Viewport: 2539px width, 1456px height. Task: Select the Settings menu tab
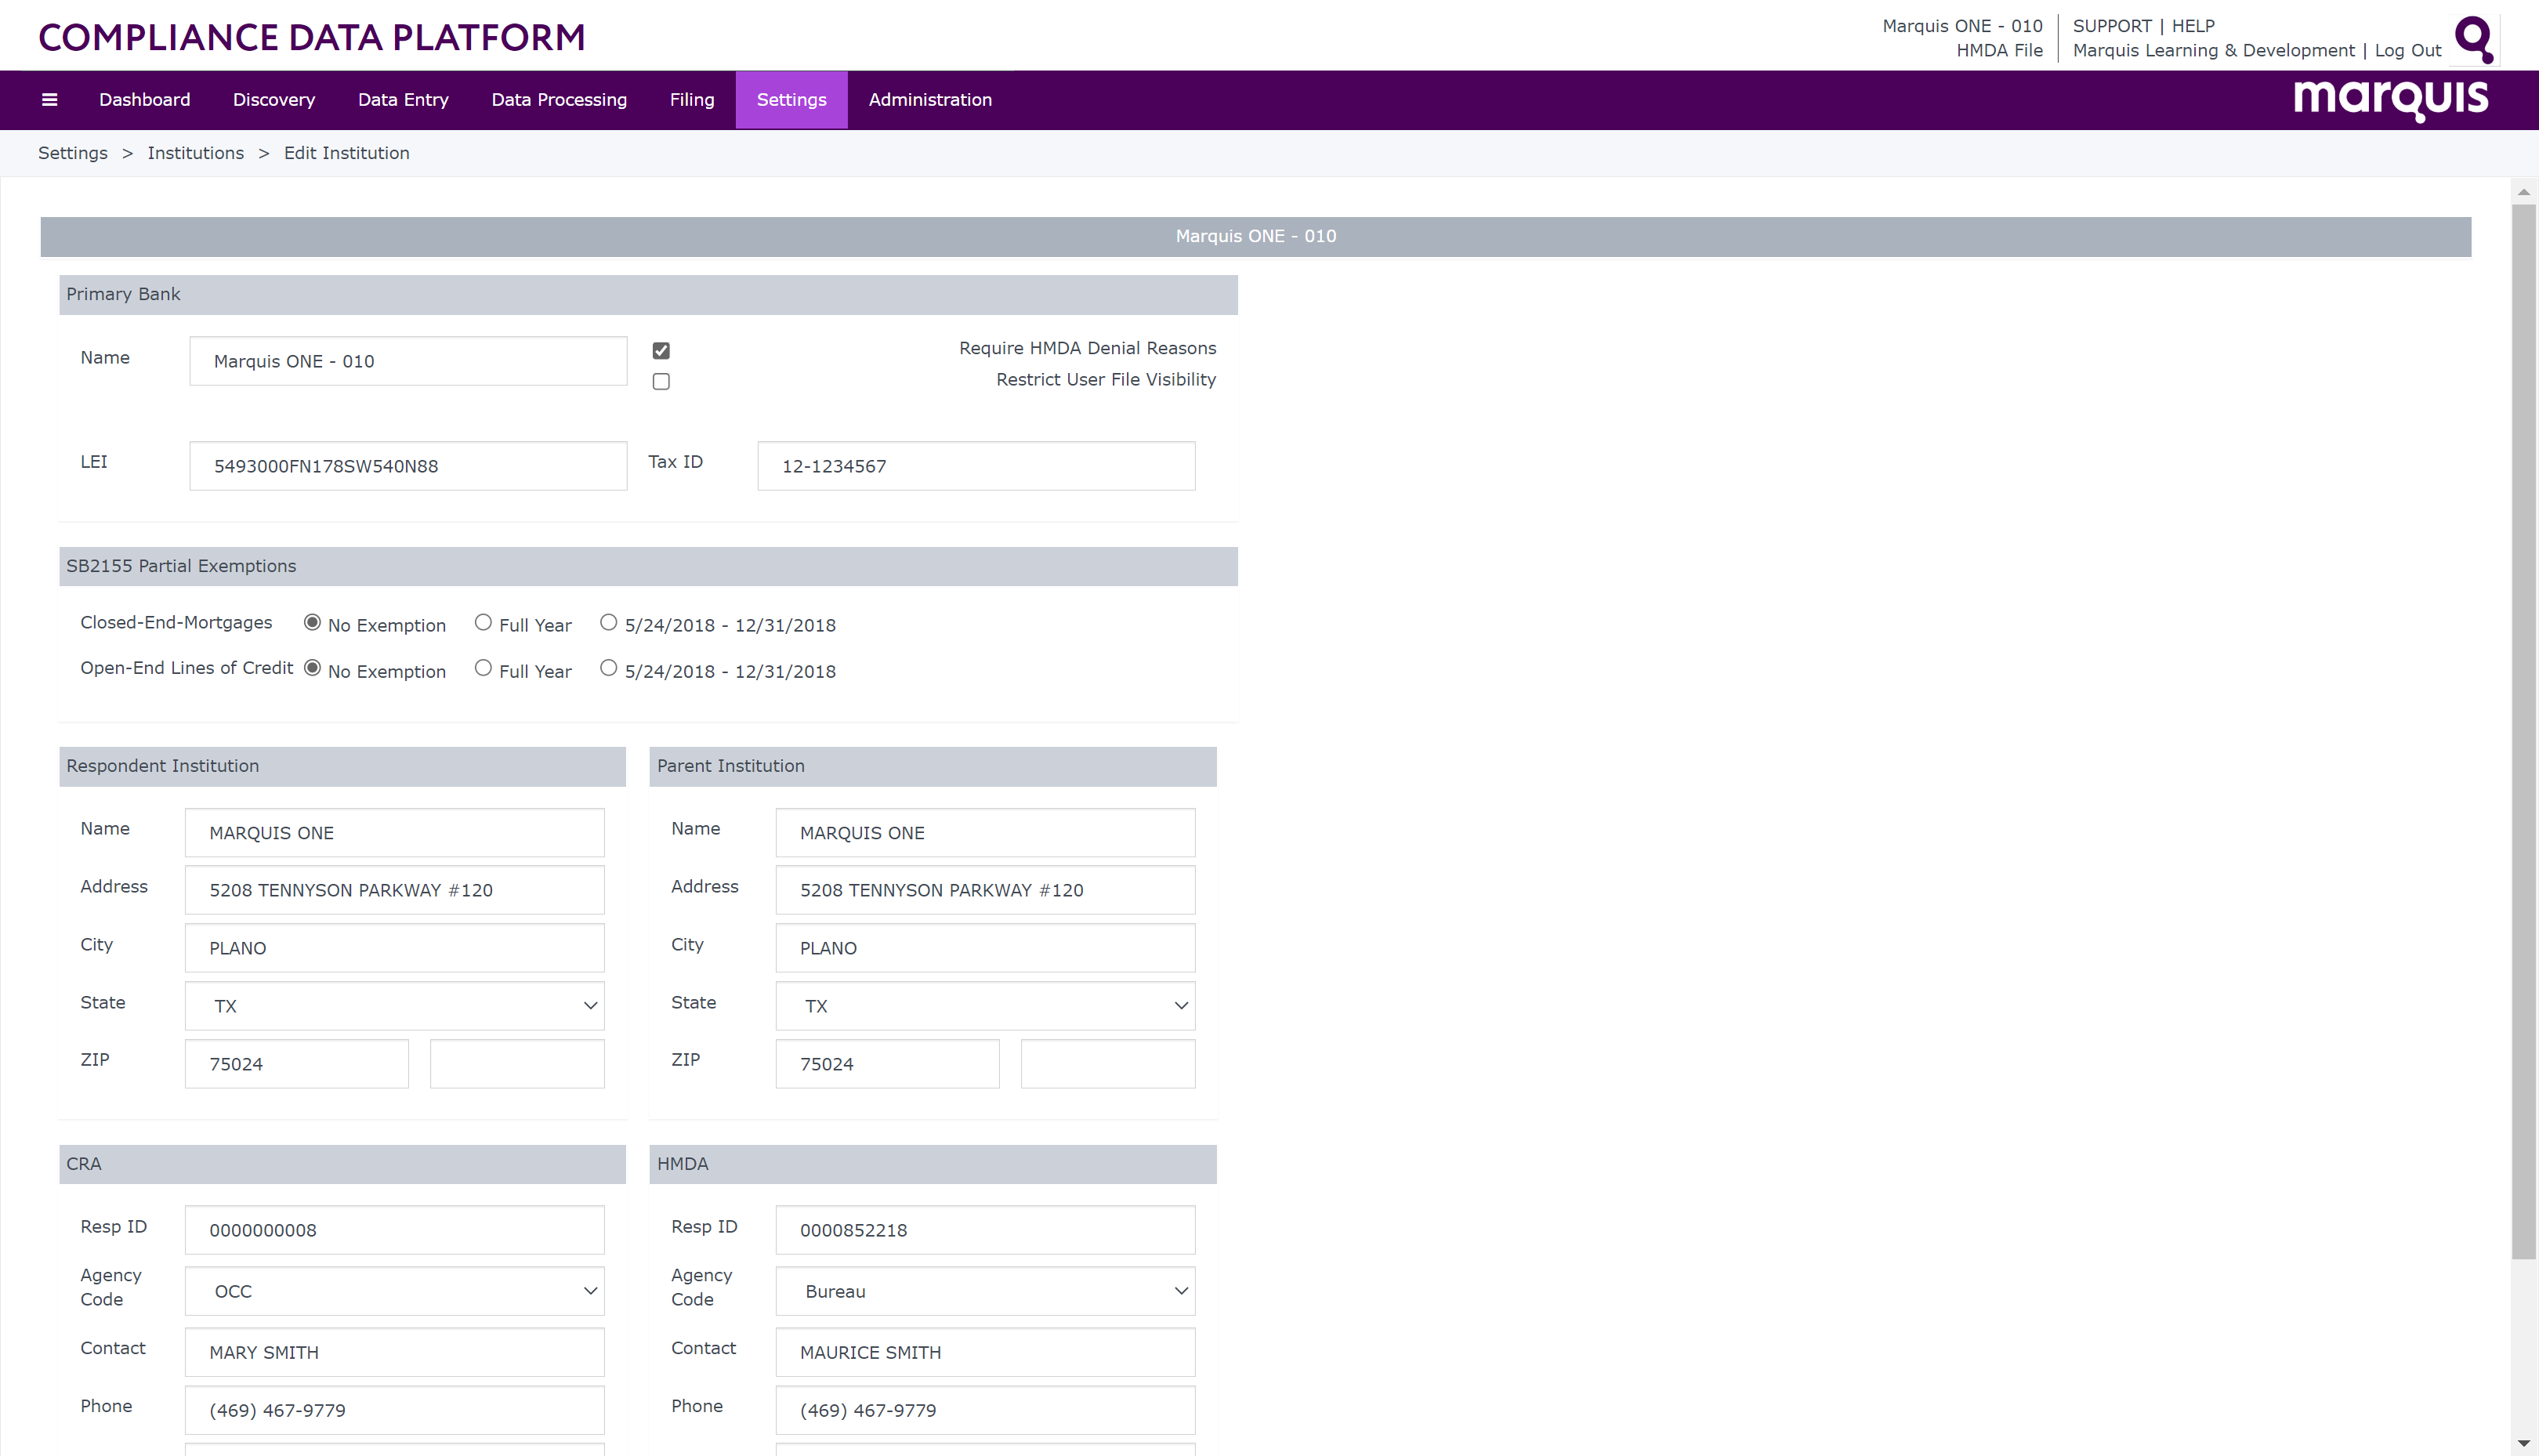tap(792, 100)
